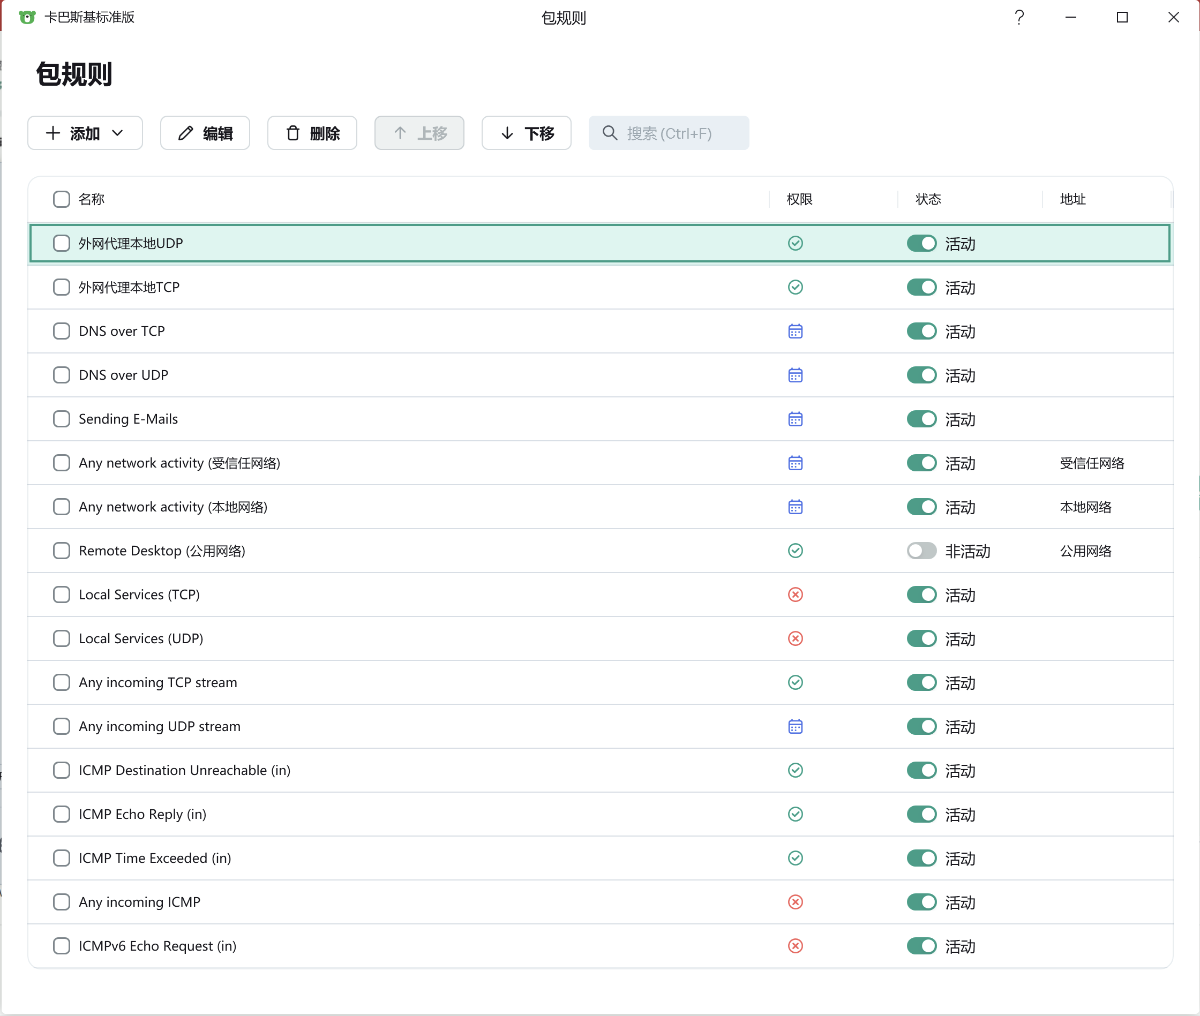Click the block permission icon for Local Services (TCP)
The height and width of the screenshot is (1016, 1200).
pos(795,595)
